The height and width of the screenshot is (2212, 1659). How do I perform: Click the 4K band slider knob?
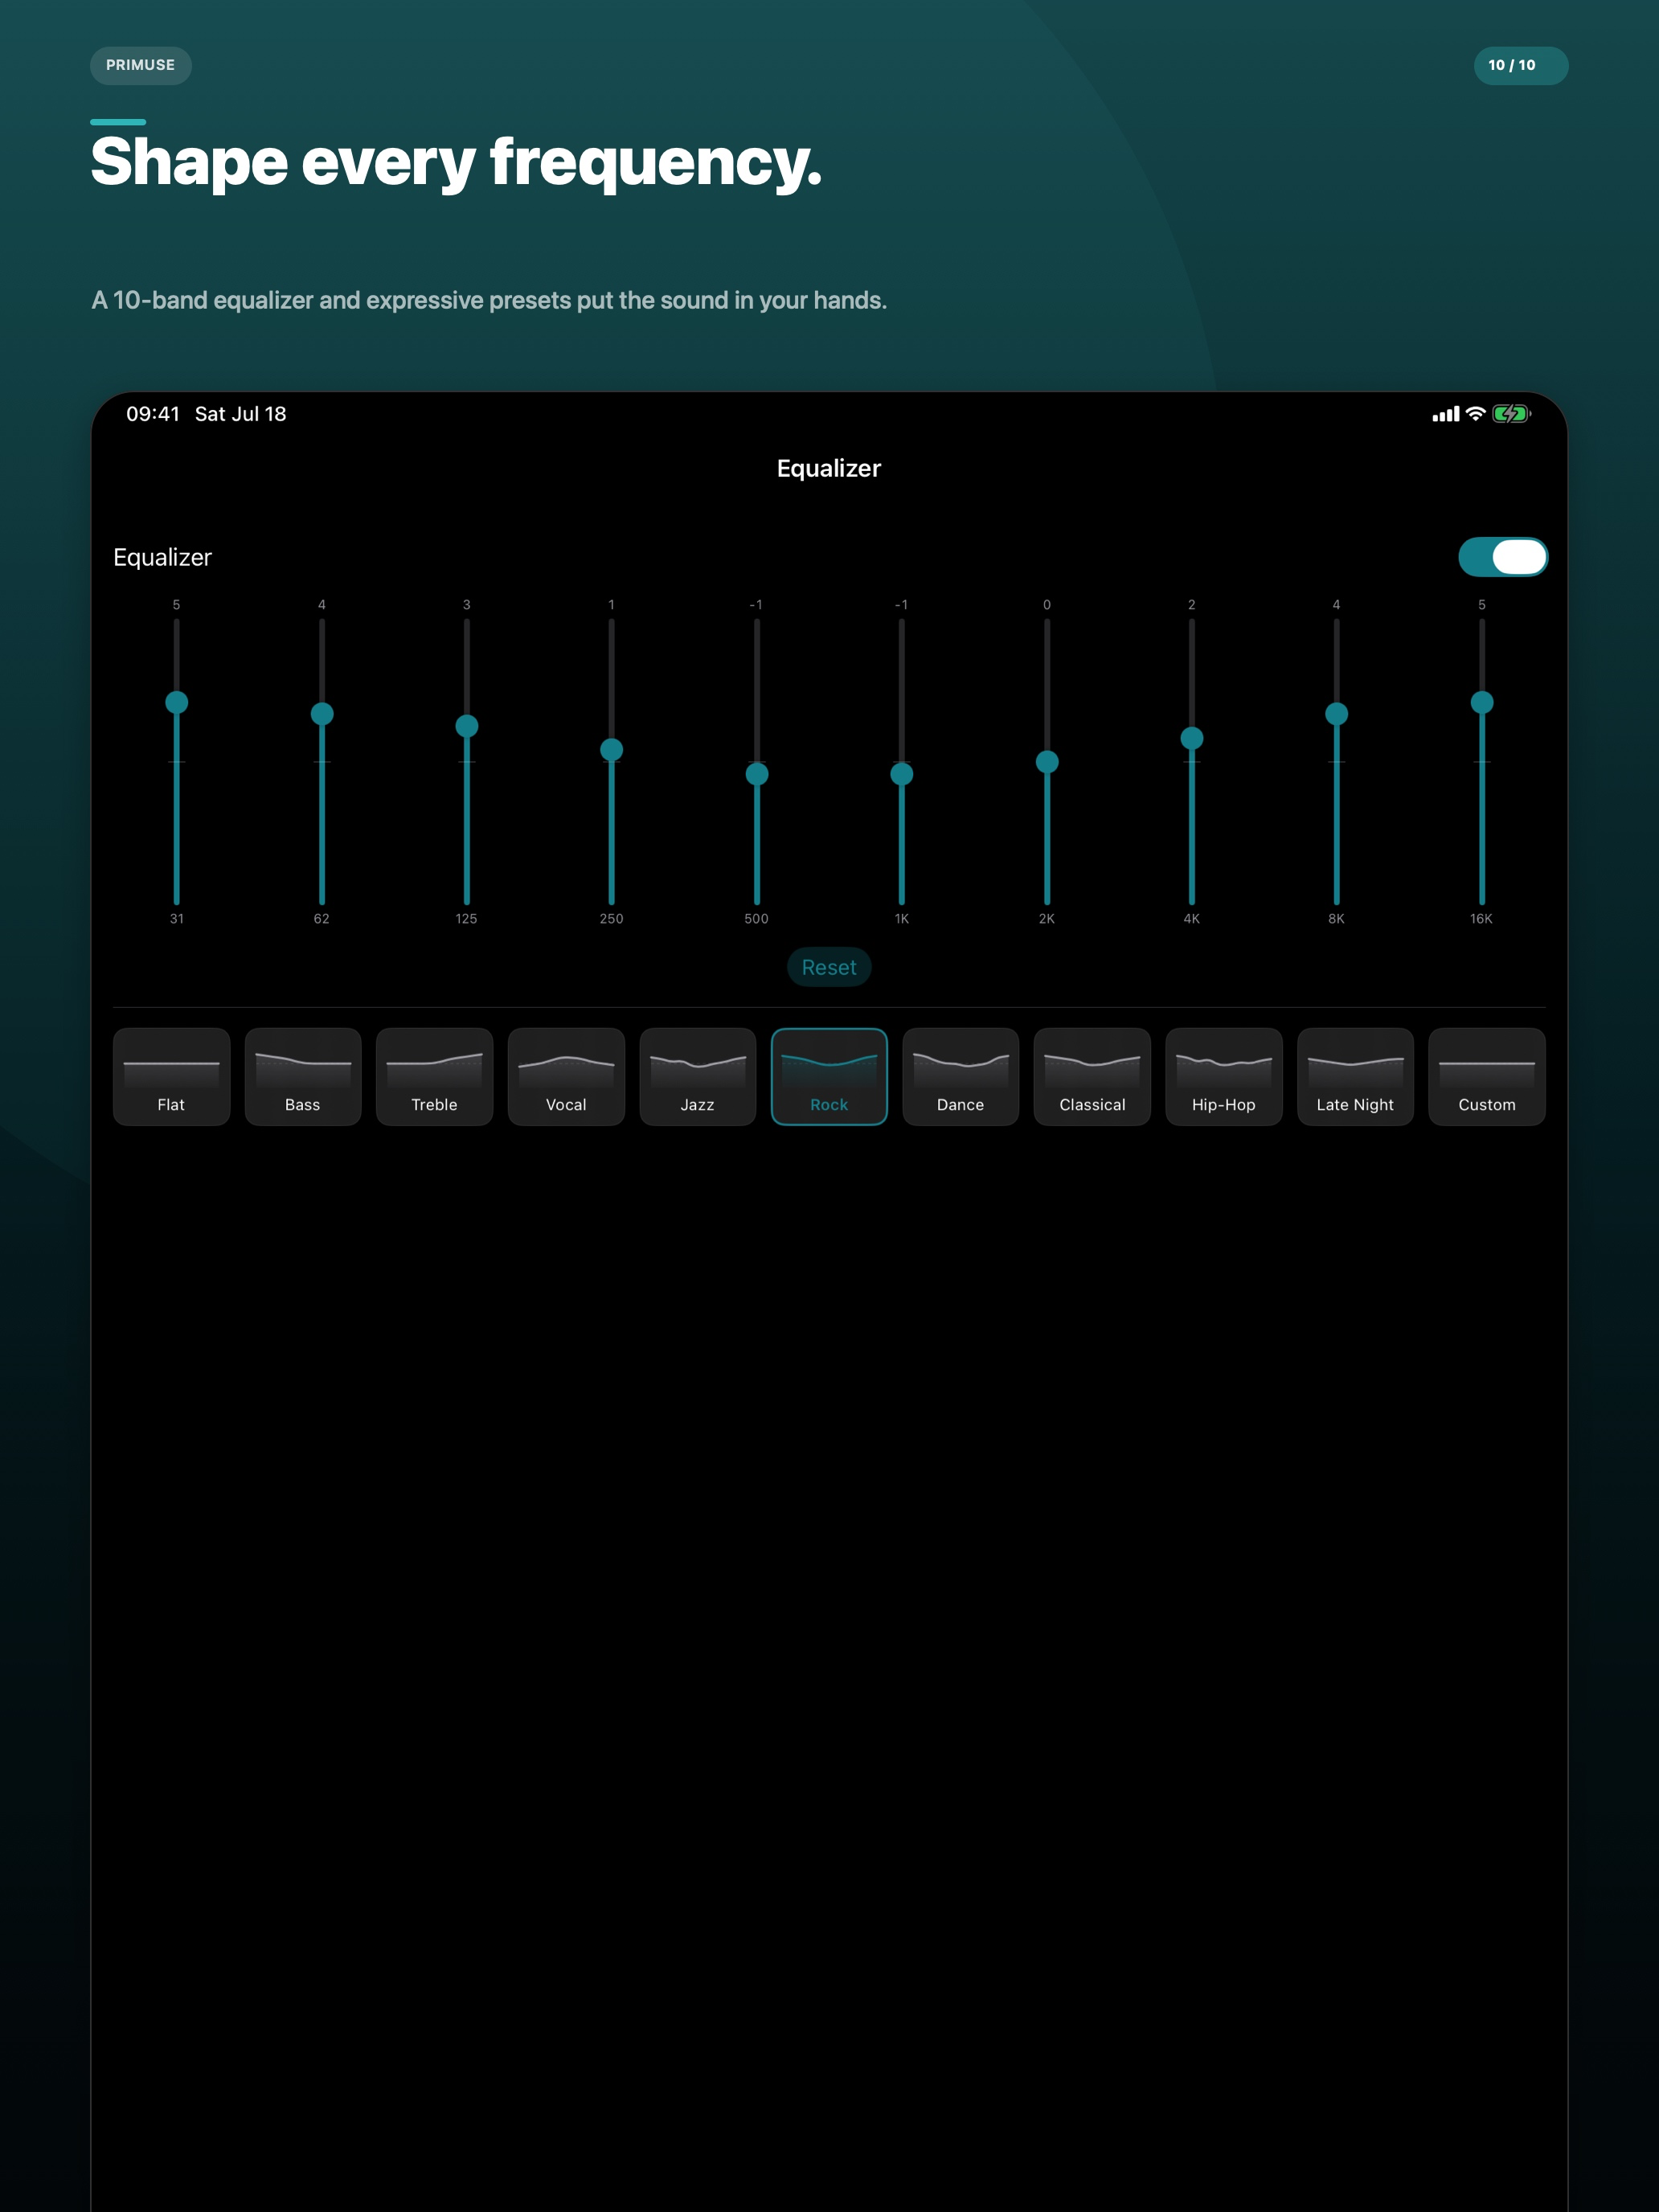[x=1192, y=738]
